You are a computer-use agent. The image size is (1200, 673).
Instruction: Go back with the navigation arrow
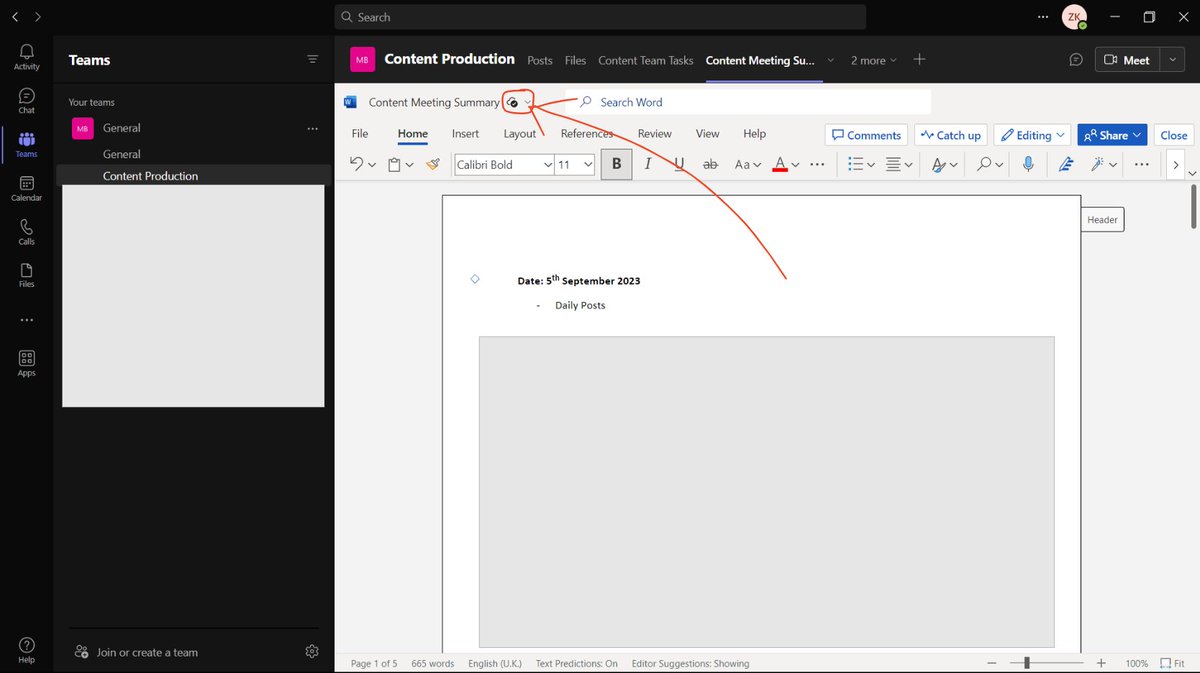[x=15, y=17]
